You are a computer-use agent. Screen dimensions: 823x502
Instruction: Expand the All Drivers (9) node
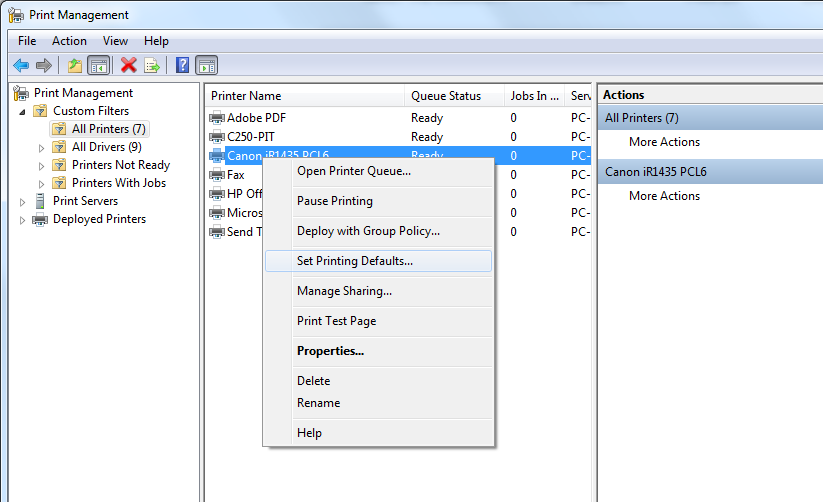pos(42,148)
